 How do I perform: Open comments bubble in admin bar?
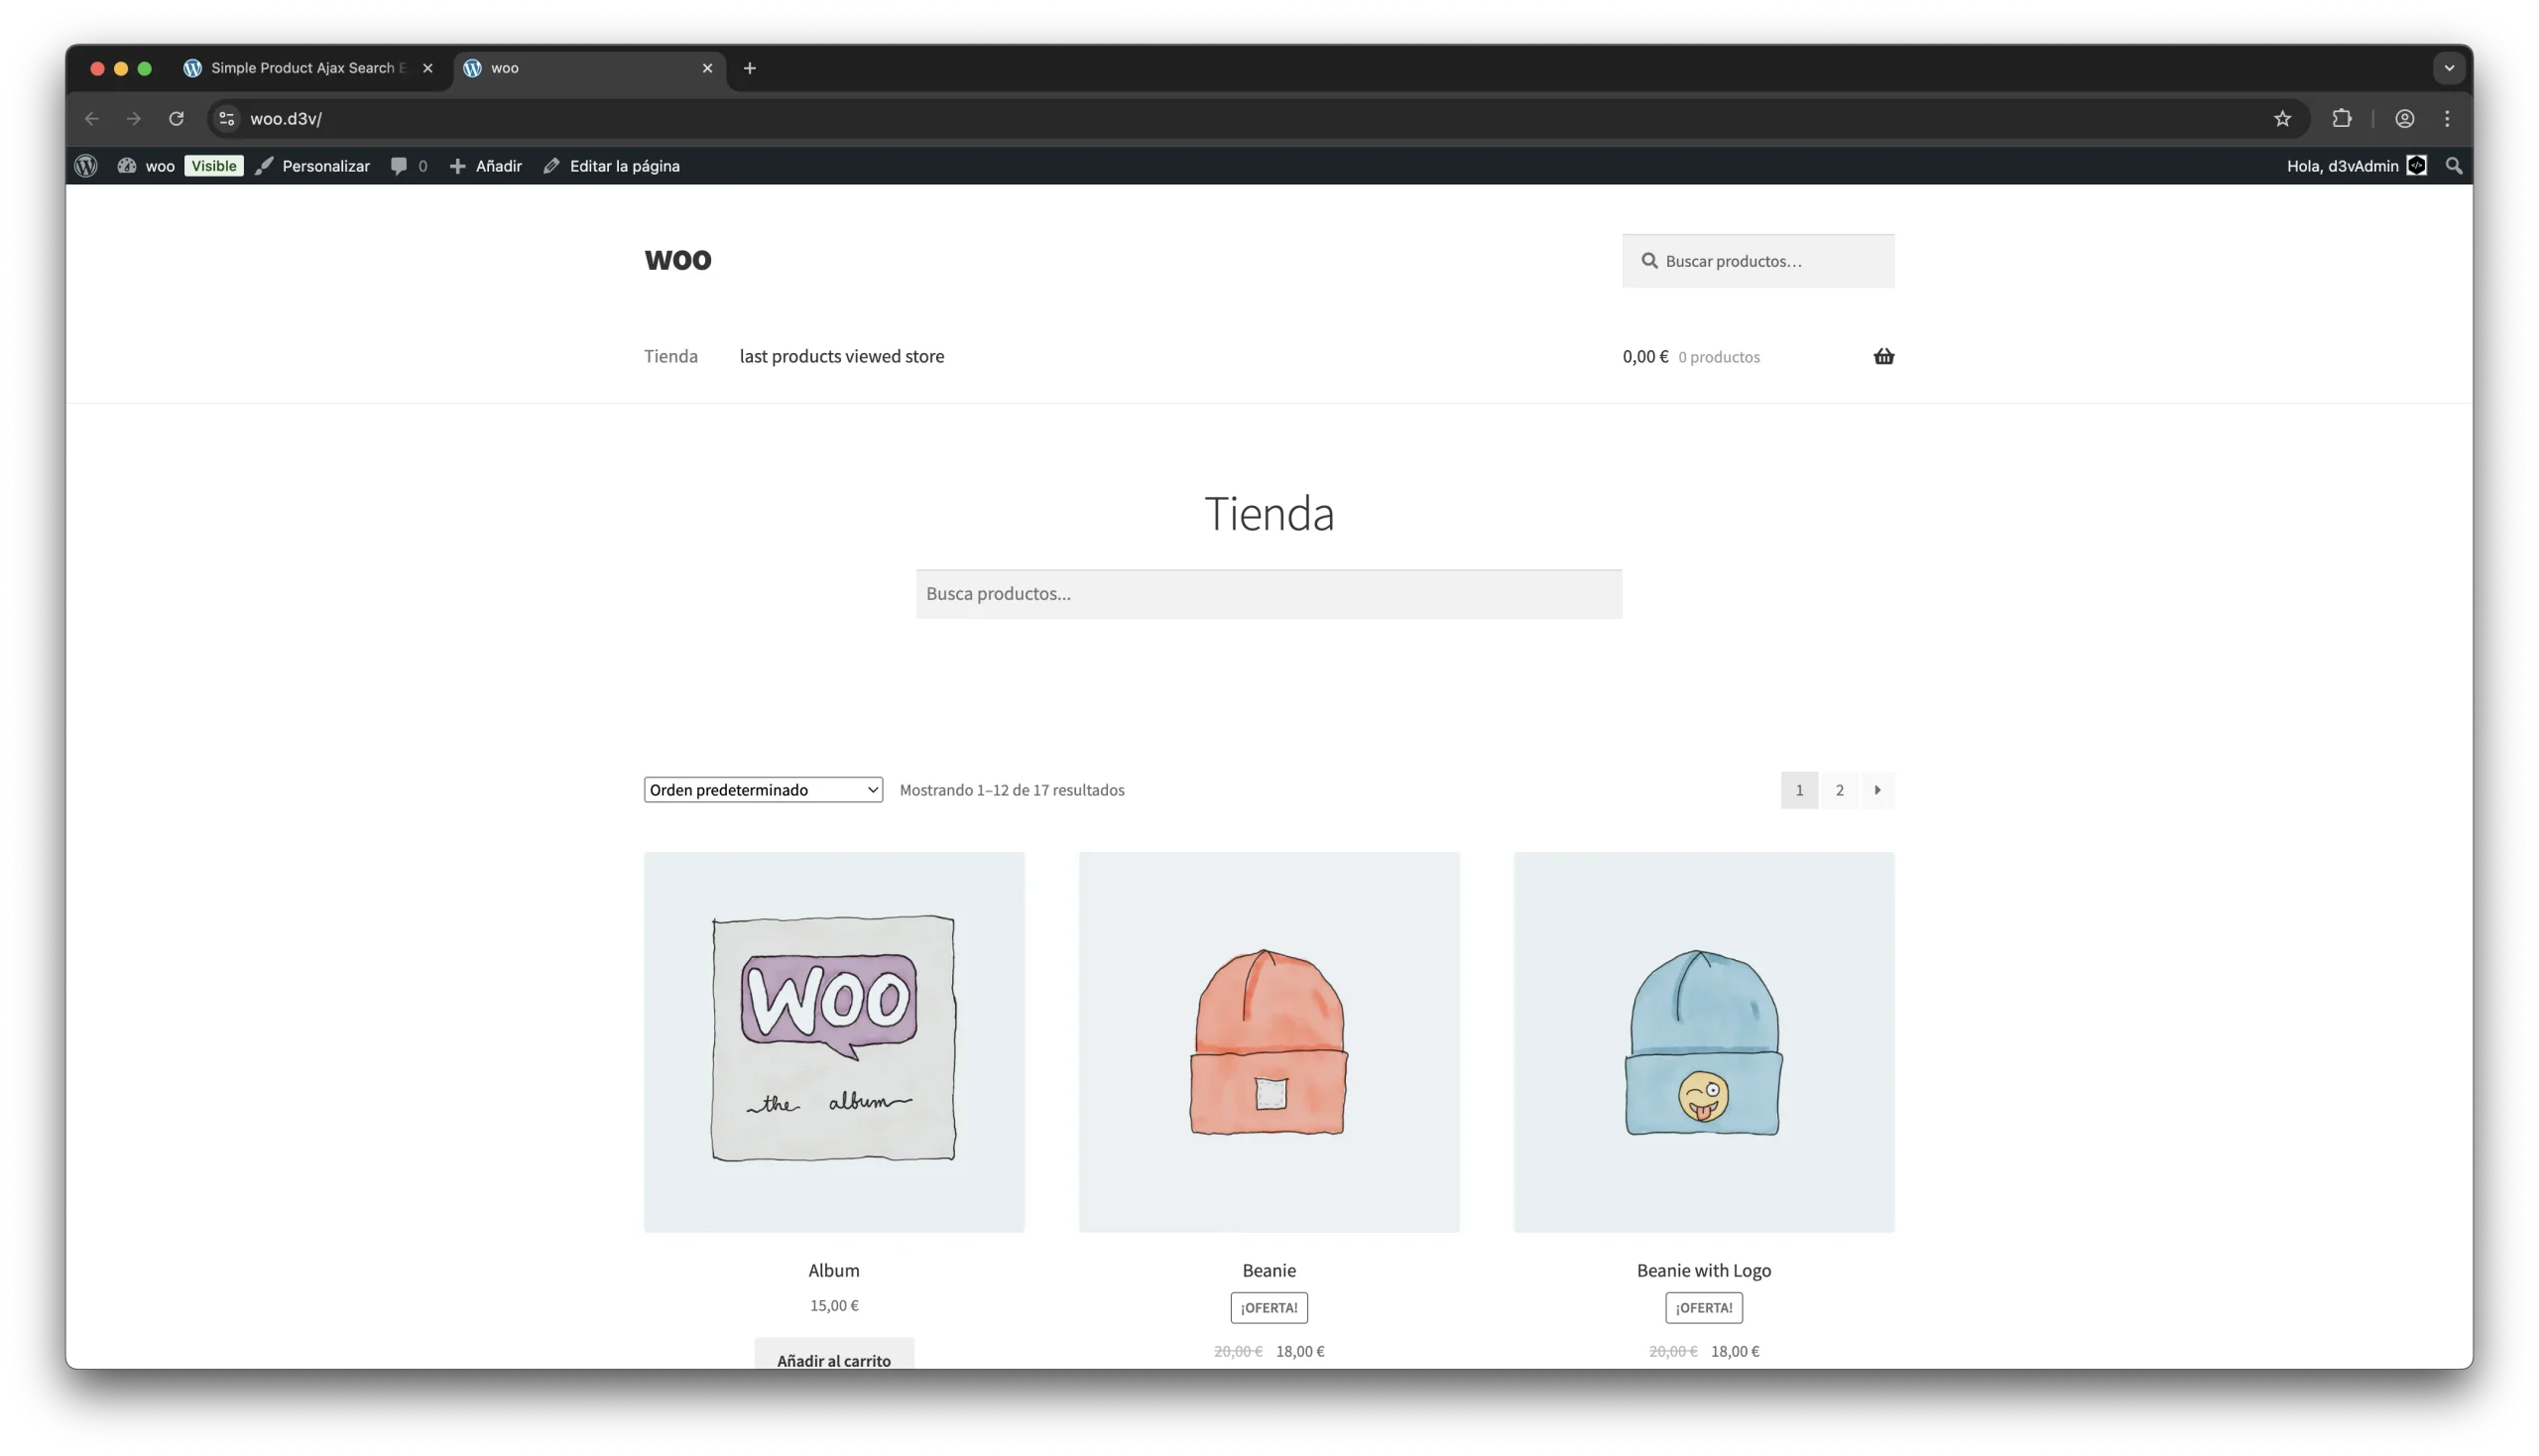[408, 166]
